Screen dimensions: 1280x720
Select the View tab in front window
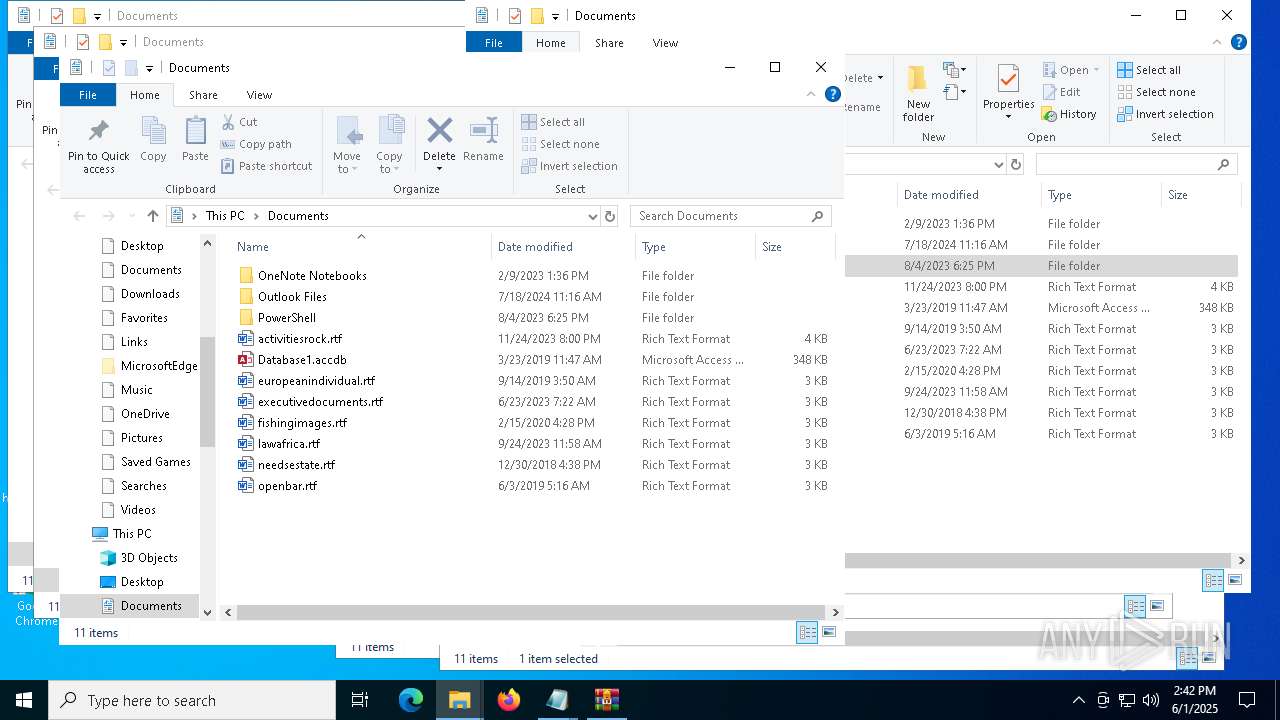pyautogui.click(x=259, y=95)
